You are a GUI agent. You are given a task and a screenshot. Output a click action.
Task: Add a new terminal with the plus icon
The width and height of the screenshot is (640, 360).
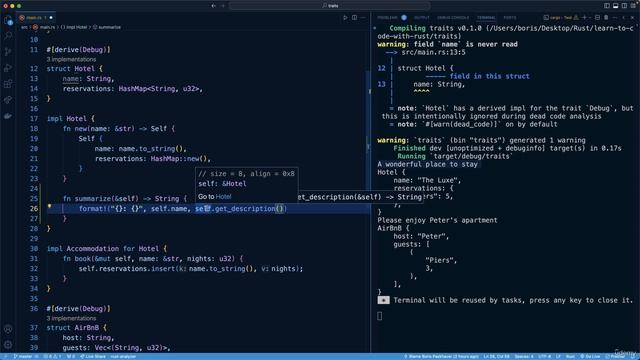pos(584,18)
